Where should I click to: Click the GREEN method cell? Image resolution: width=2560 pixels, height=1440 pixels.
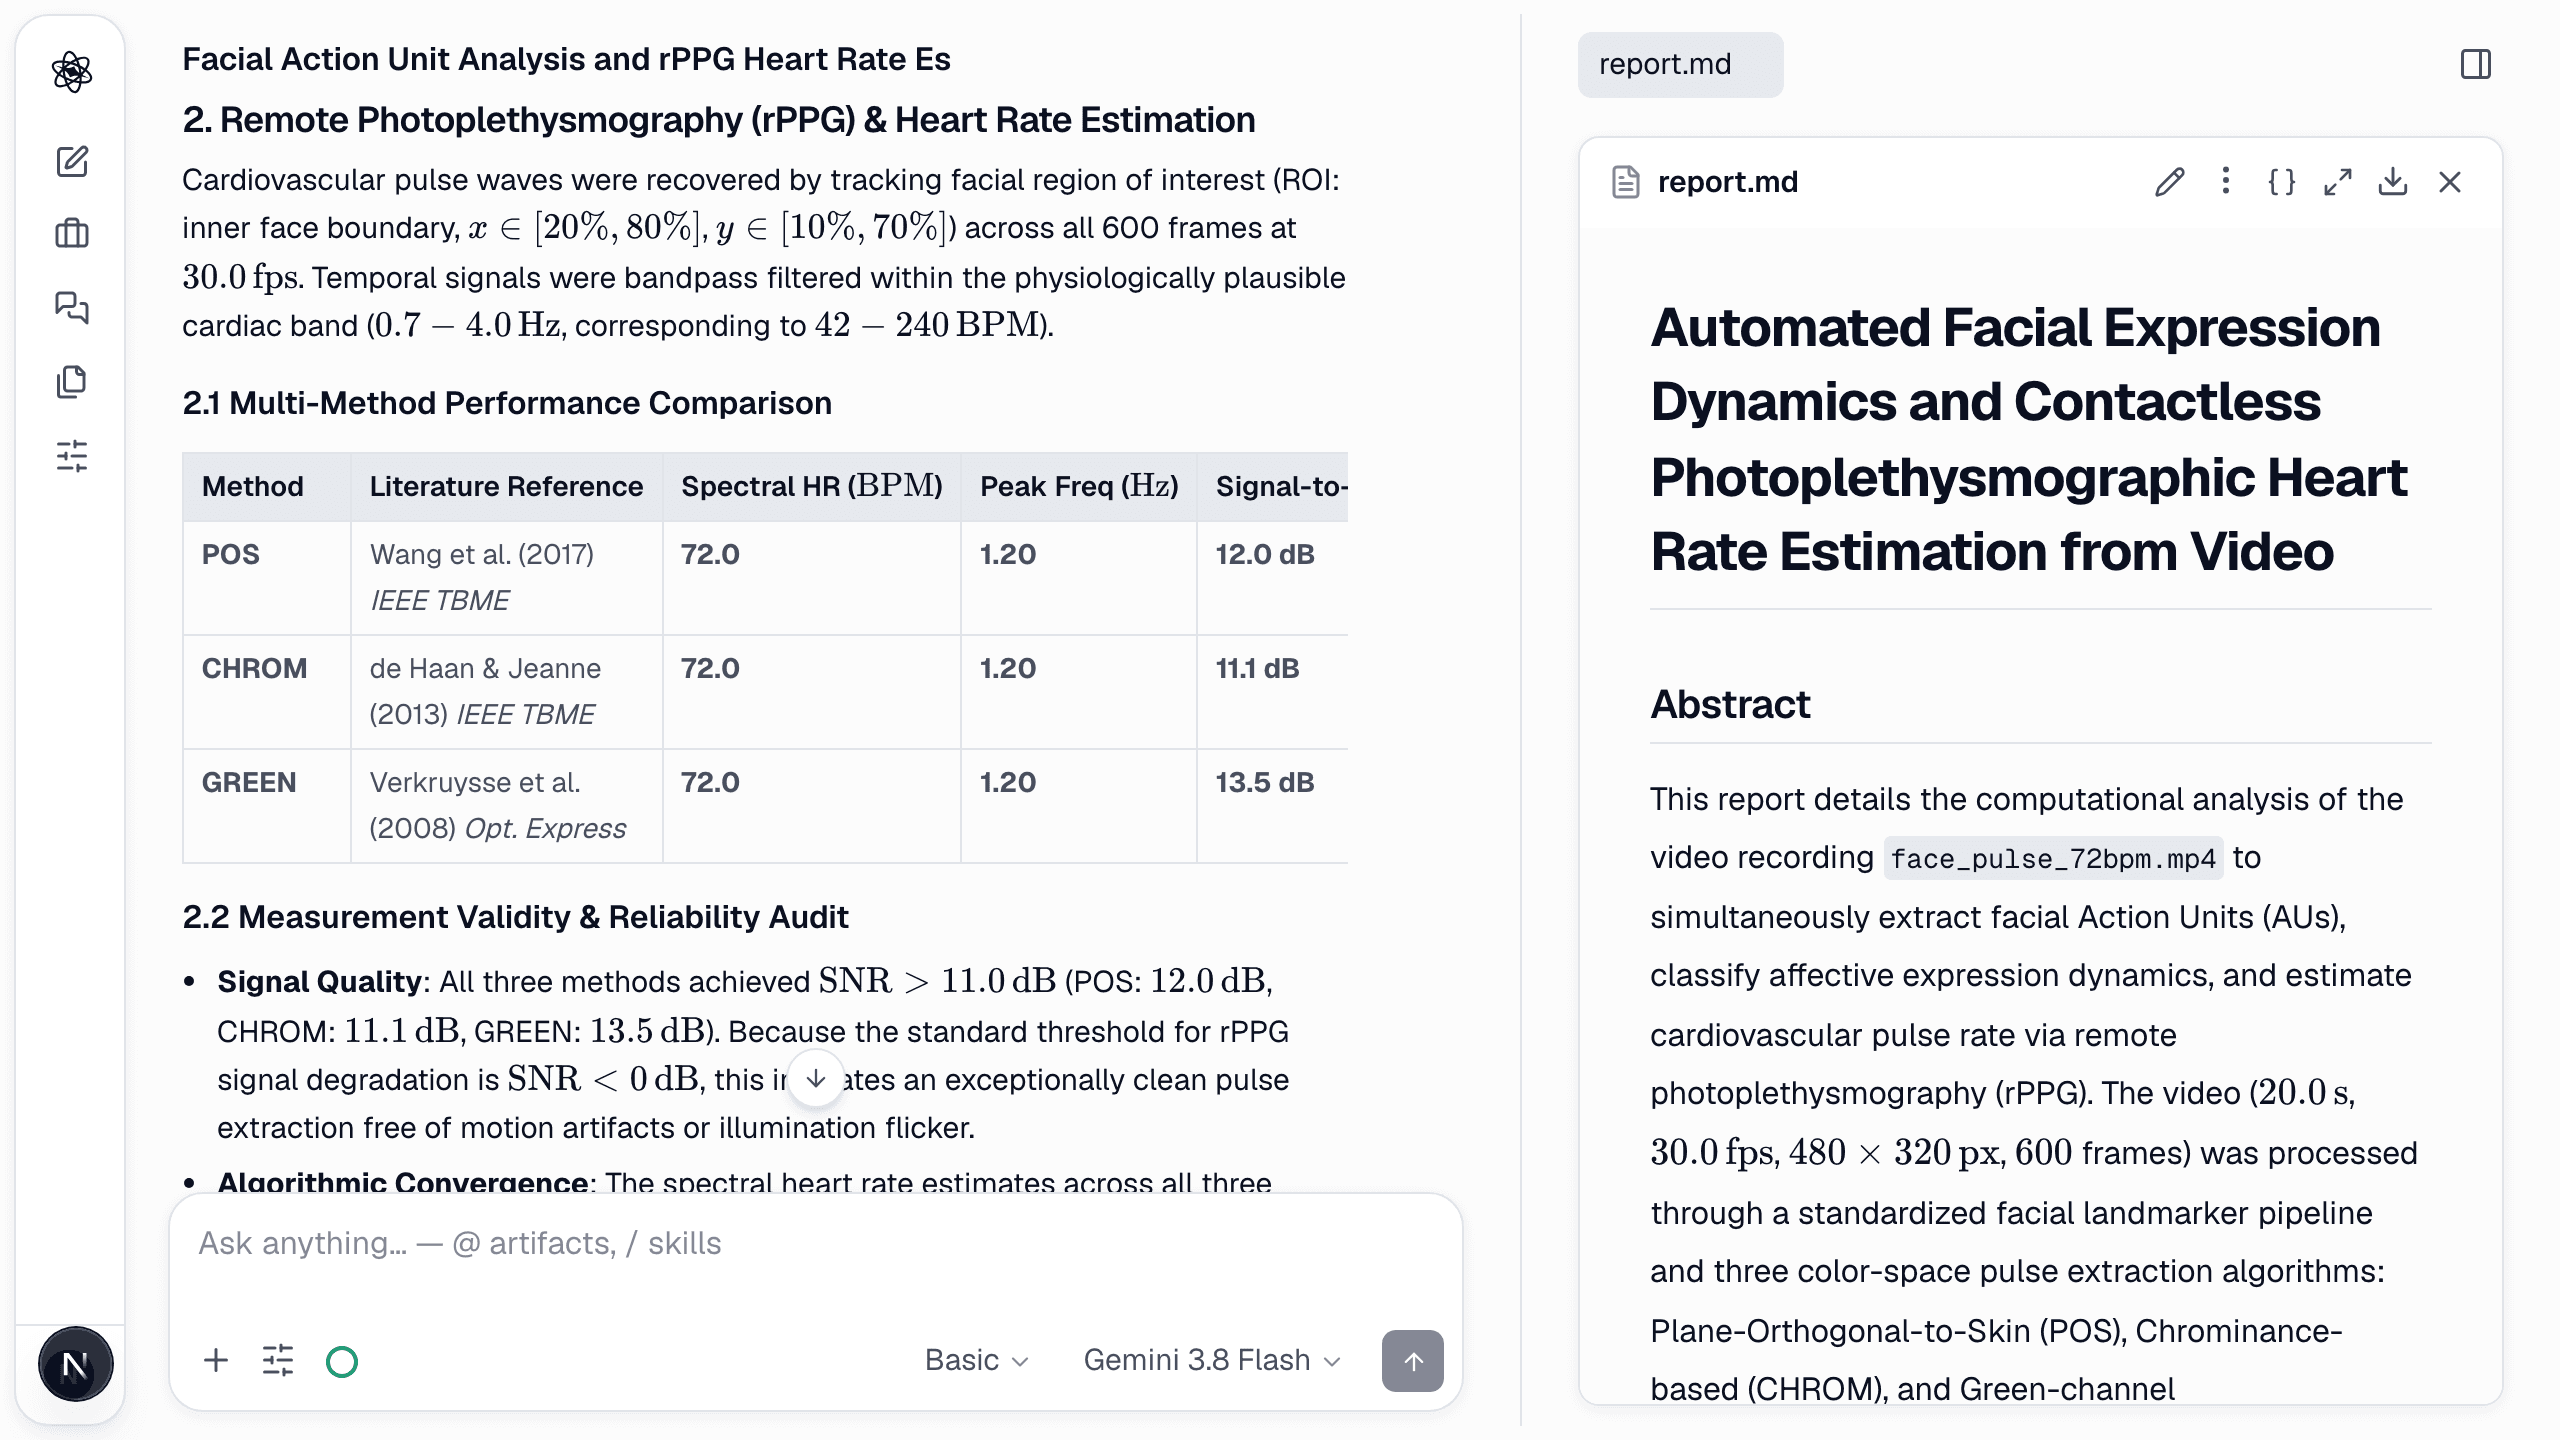click(266, 806)
